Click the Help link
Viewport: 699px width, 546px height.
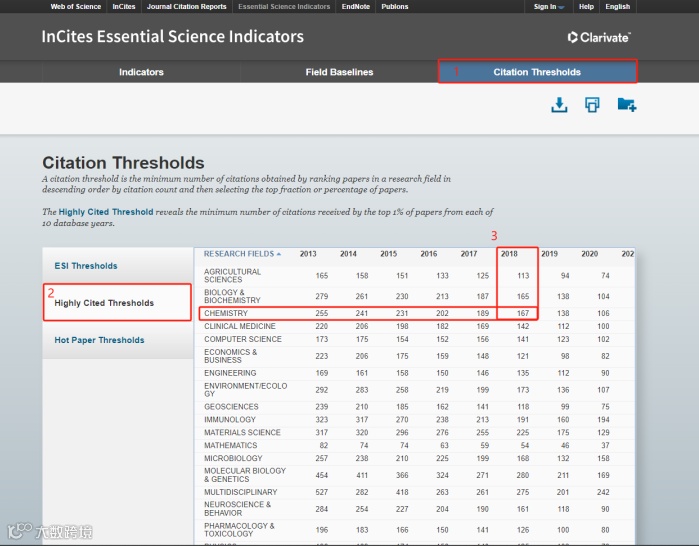point(586,7)
